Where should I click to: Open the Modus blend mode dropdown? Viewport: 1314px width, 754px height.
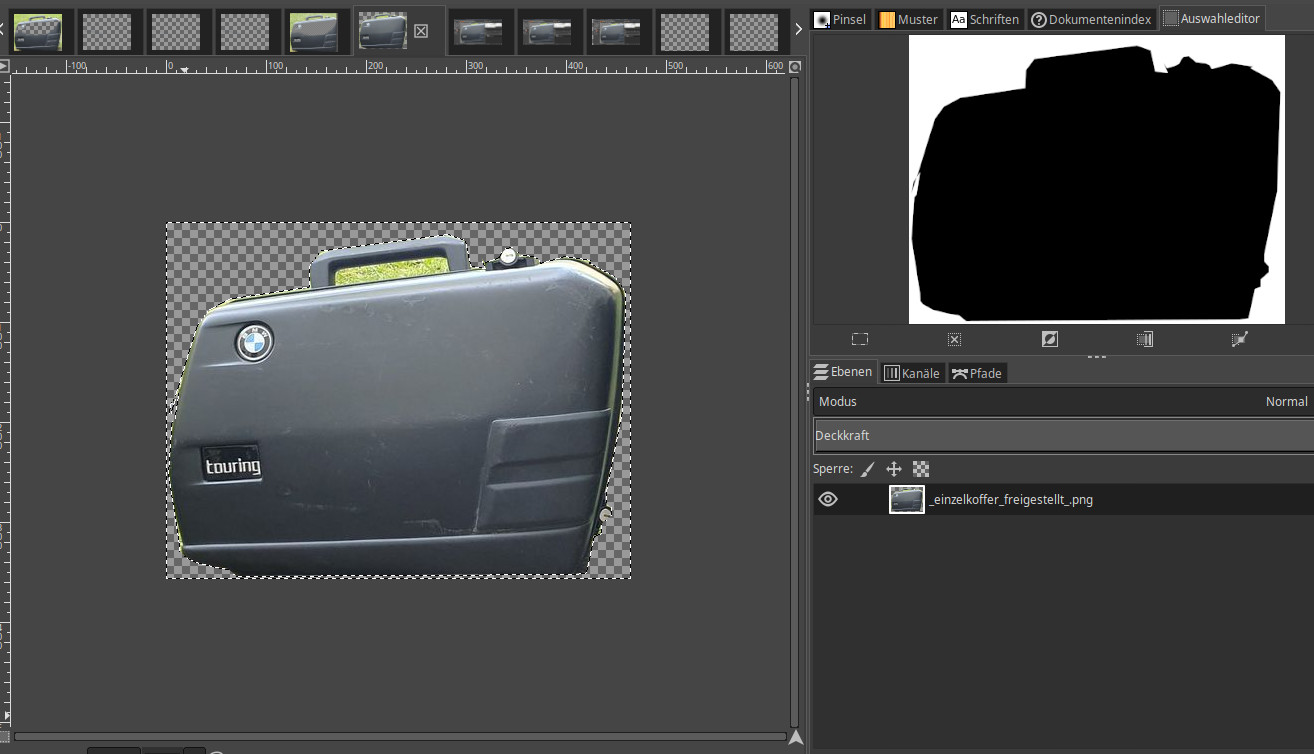pos(1062,401)
